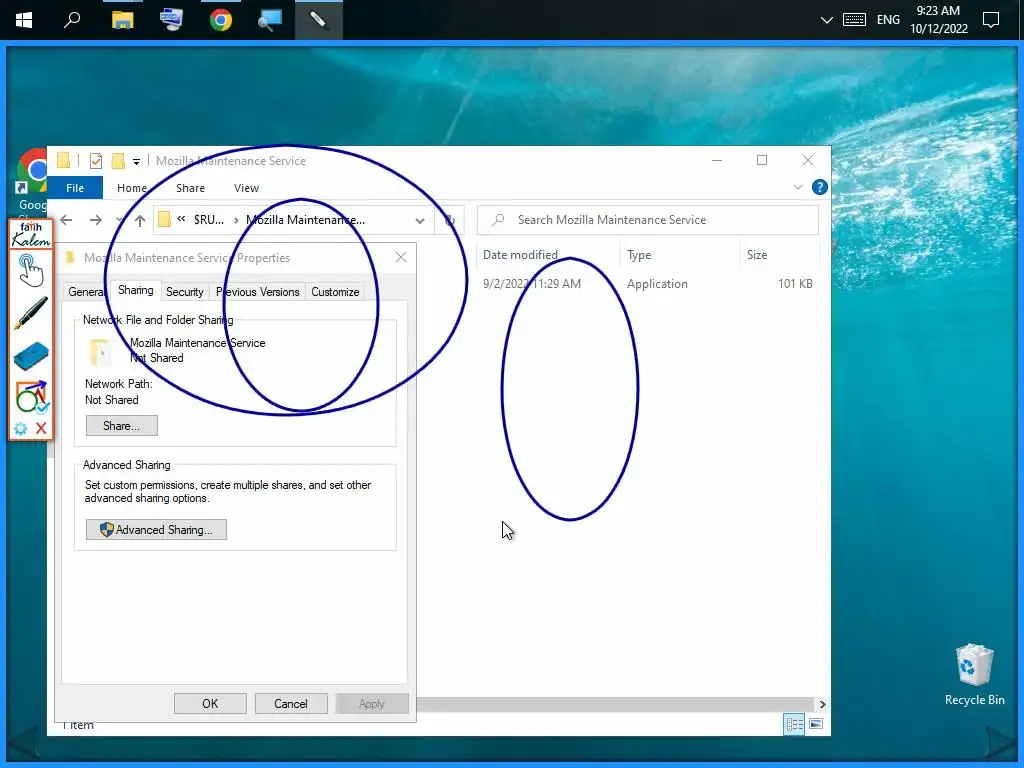1024x768 pixels.
Task: Open the Windows Start menu
Action: click(x=24, y=20)
